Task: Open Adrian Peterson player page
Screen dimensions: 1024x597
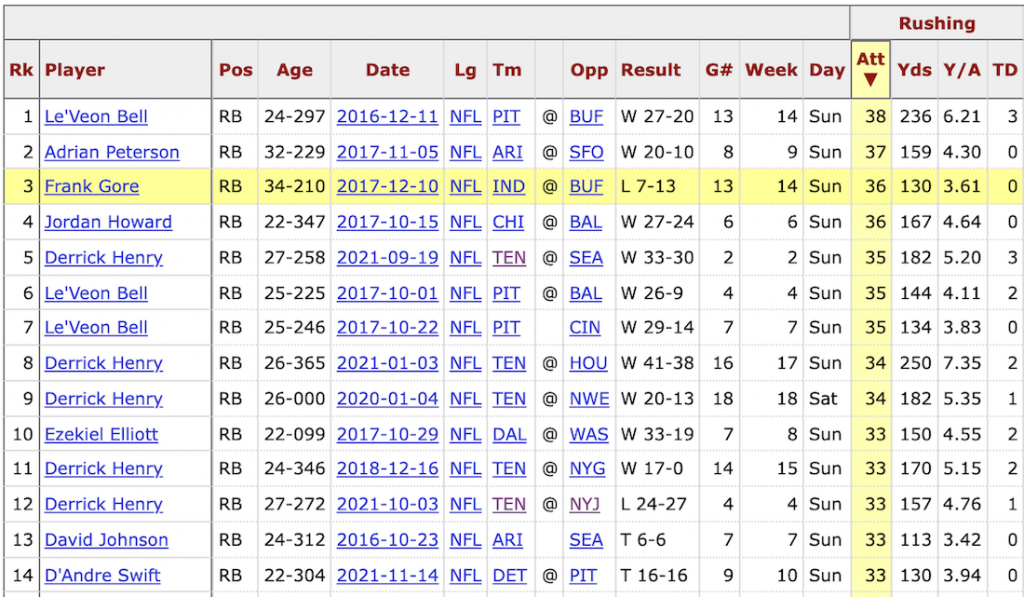Action: 111,152
